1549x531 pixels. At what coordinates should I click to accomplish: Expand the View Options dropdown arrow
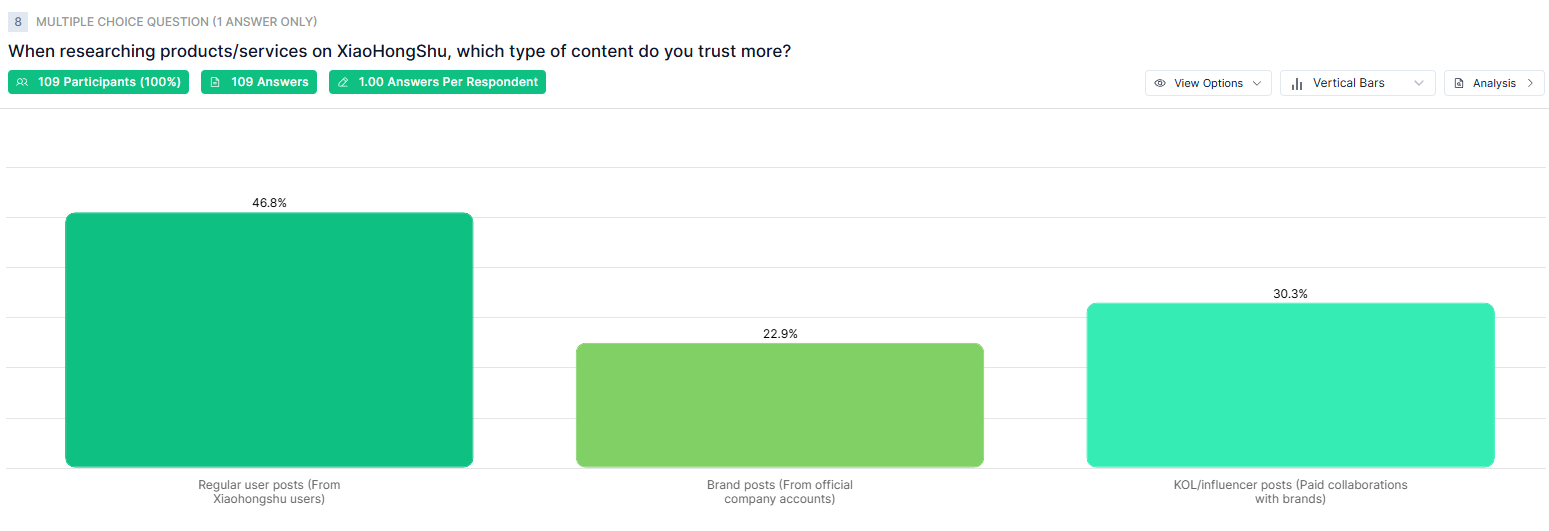tap(1257, 83)
